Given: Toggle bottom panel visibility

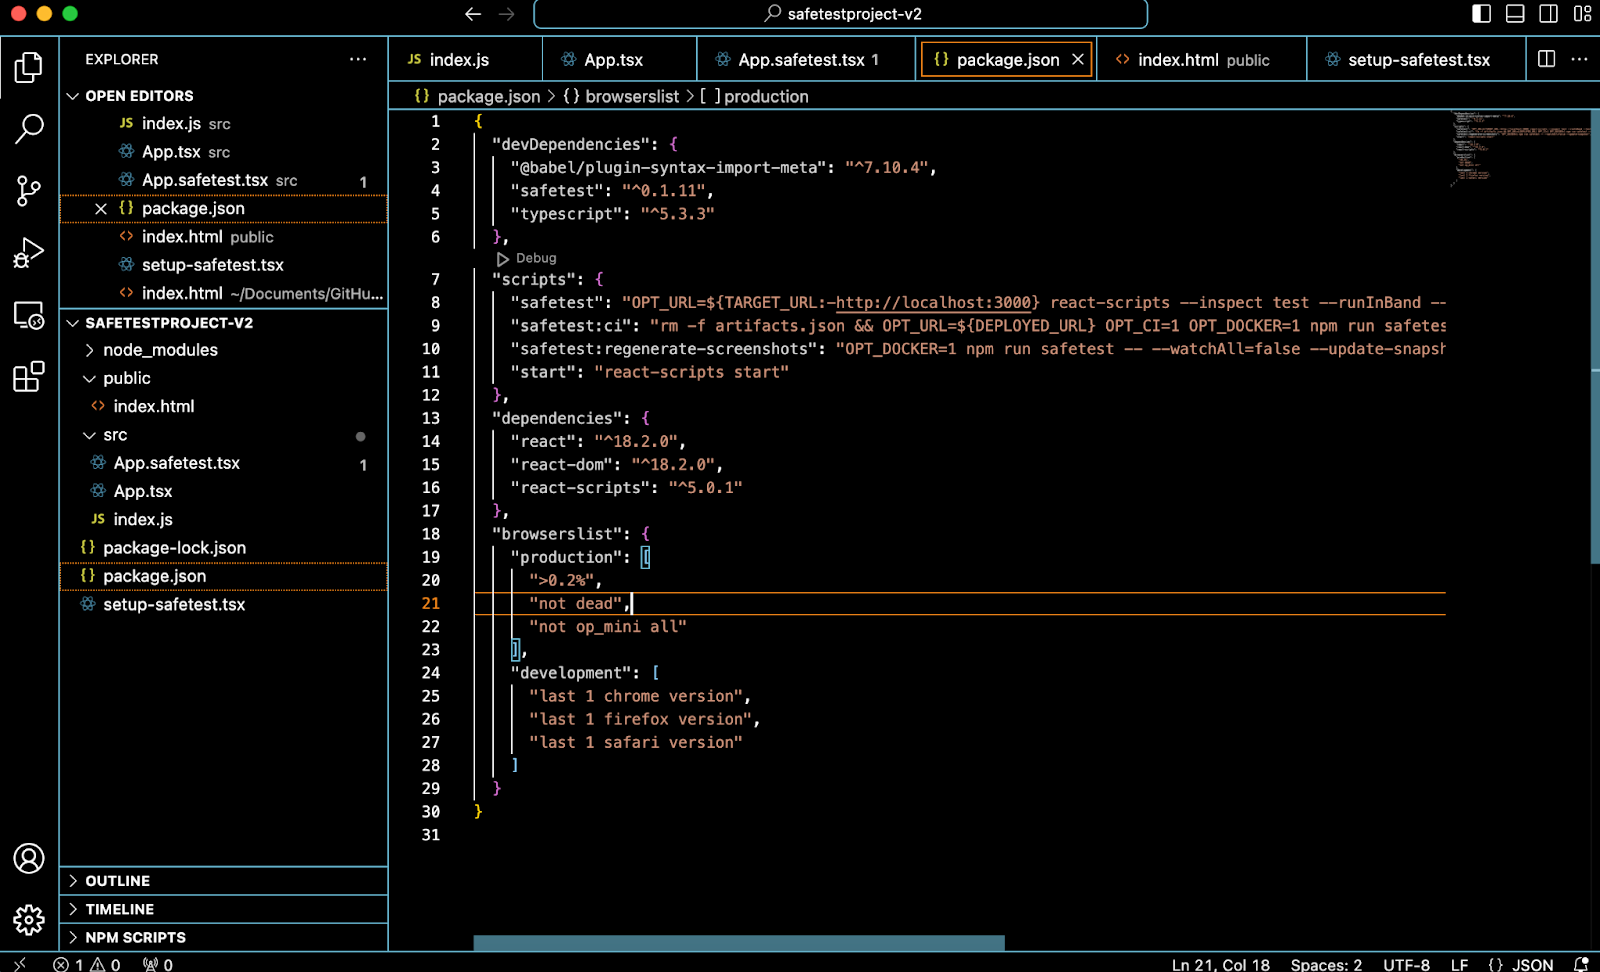Looking at the screenshot, I should coord(1515,14).
